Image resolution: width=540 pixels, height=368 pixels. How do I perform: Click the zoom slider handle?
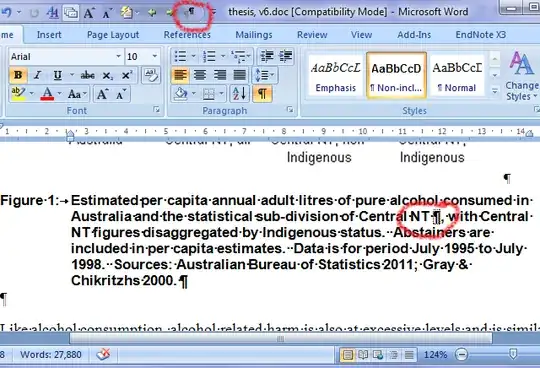click(513, 354)
